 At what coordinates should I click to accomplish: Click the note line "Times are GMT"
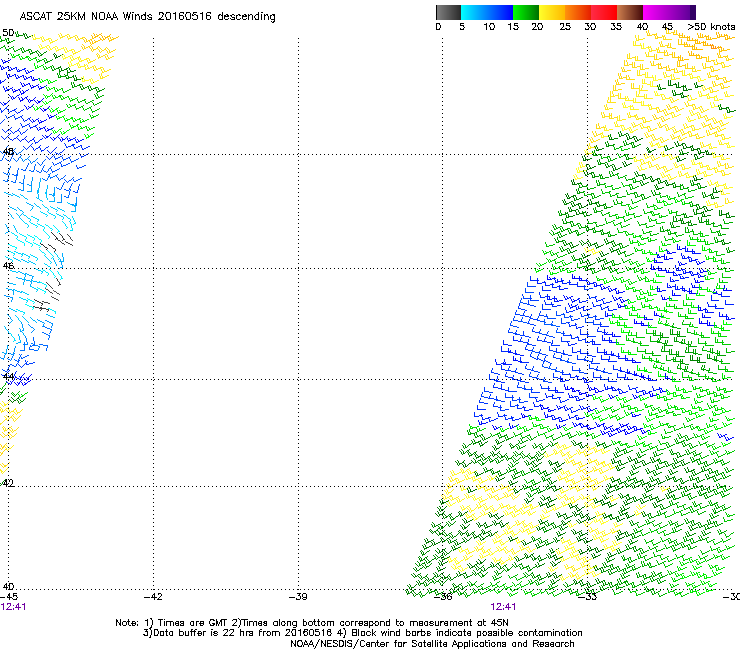(x=312, y=623)
